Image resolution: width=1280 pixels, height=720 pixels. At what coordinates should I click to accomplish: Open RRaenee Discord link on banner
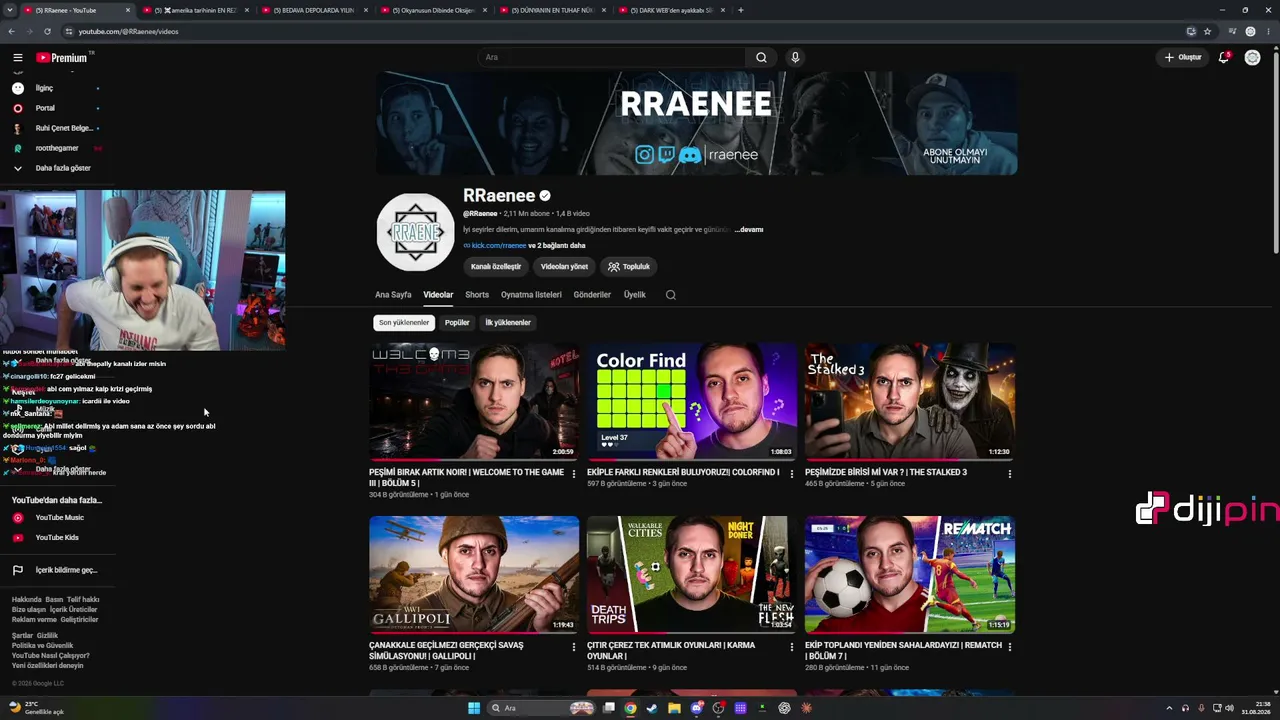(x=690, y=155)
